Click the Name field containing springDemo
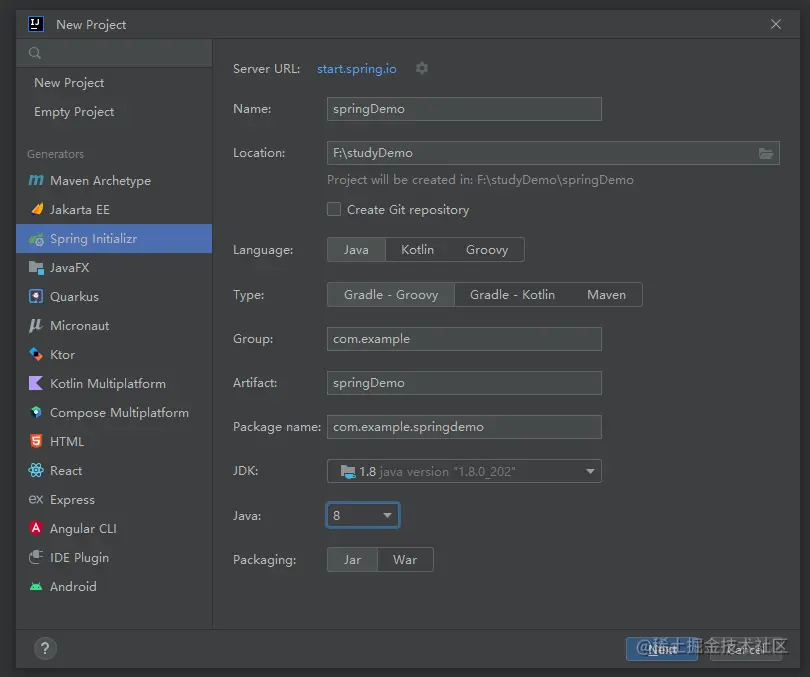The width and height of the screenshot is (810, 677). [x=464, y=109]
